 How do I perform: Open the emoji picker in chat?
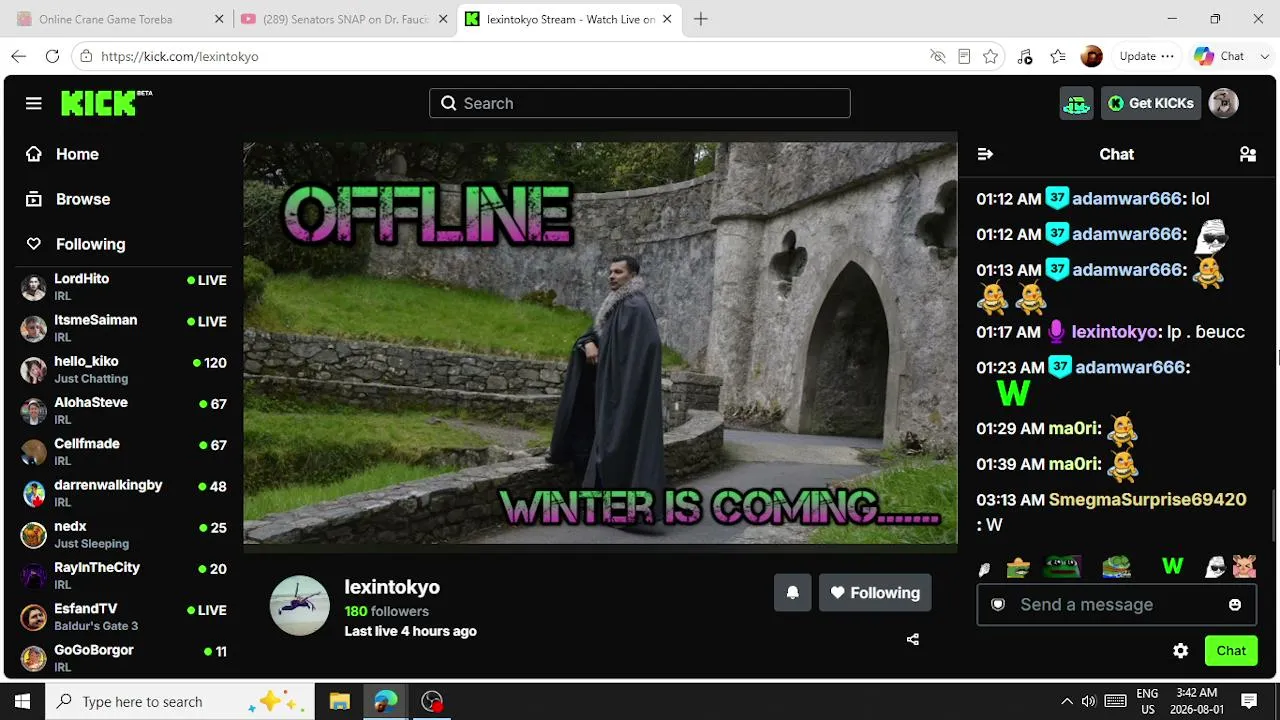coord(1235,605)
